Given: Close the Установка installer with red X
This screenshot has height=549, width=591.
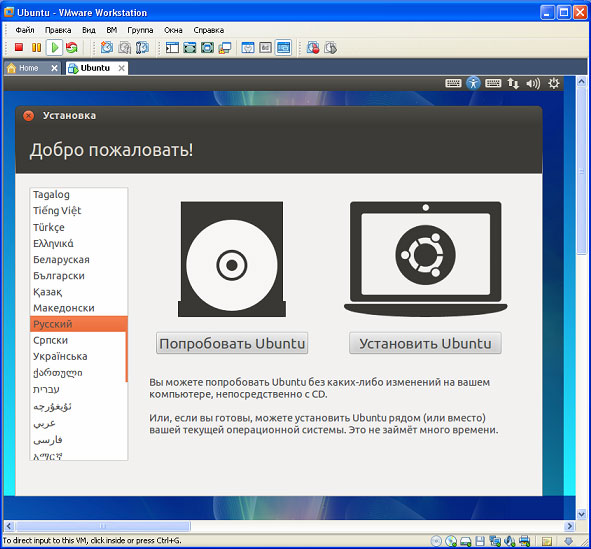Looking at the screenshot, I should [x=29, y=116].
